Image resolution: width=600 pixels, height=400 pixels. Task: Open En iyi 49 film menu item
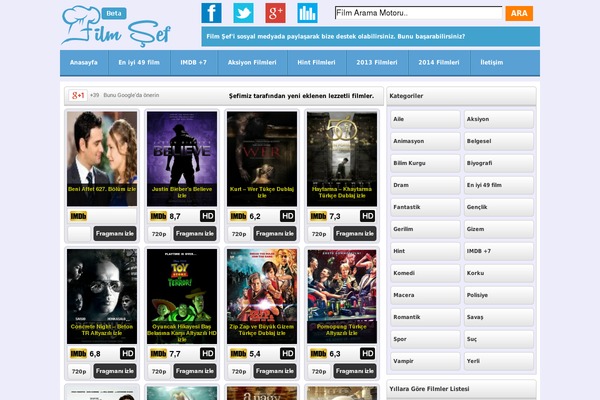point(139,62)
